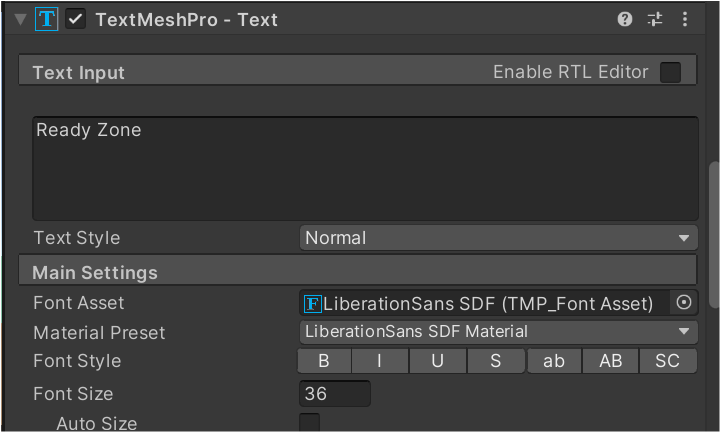The image size is (720, 432).
Task: Toggle lowercase ab font style button
Action: coord(554,361)
